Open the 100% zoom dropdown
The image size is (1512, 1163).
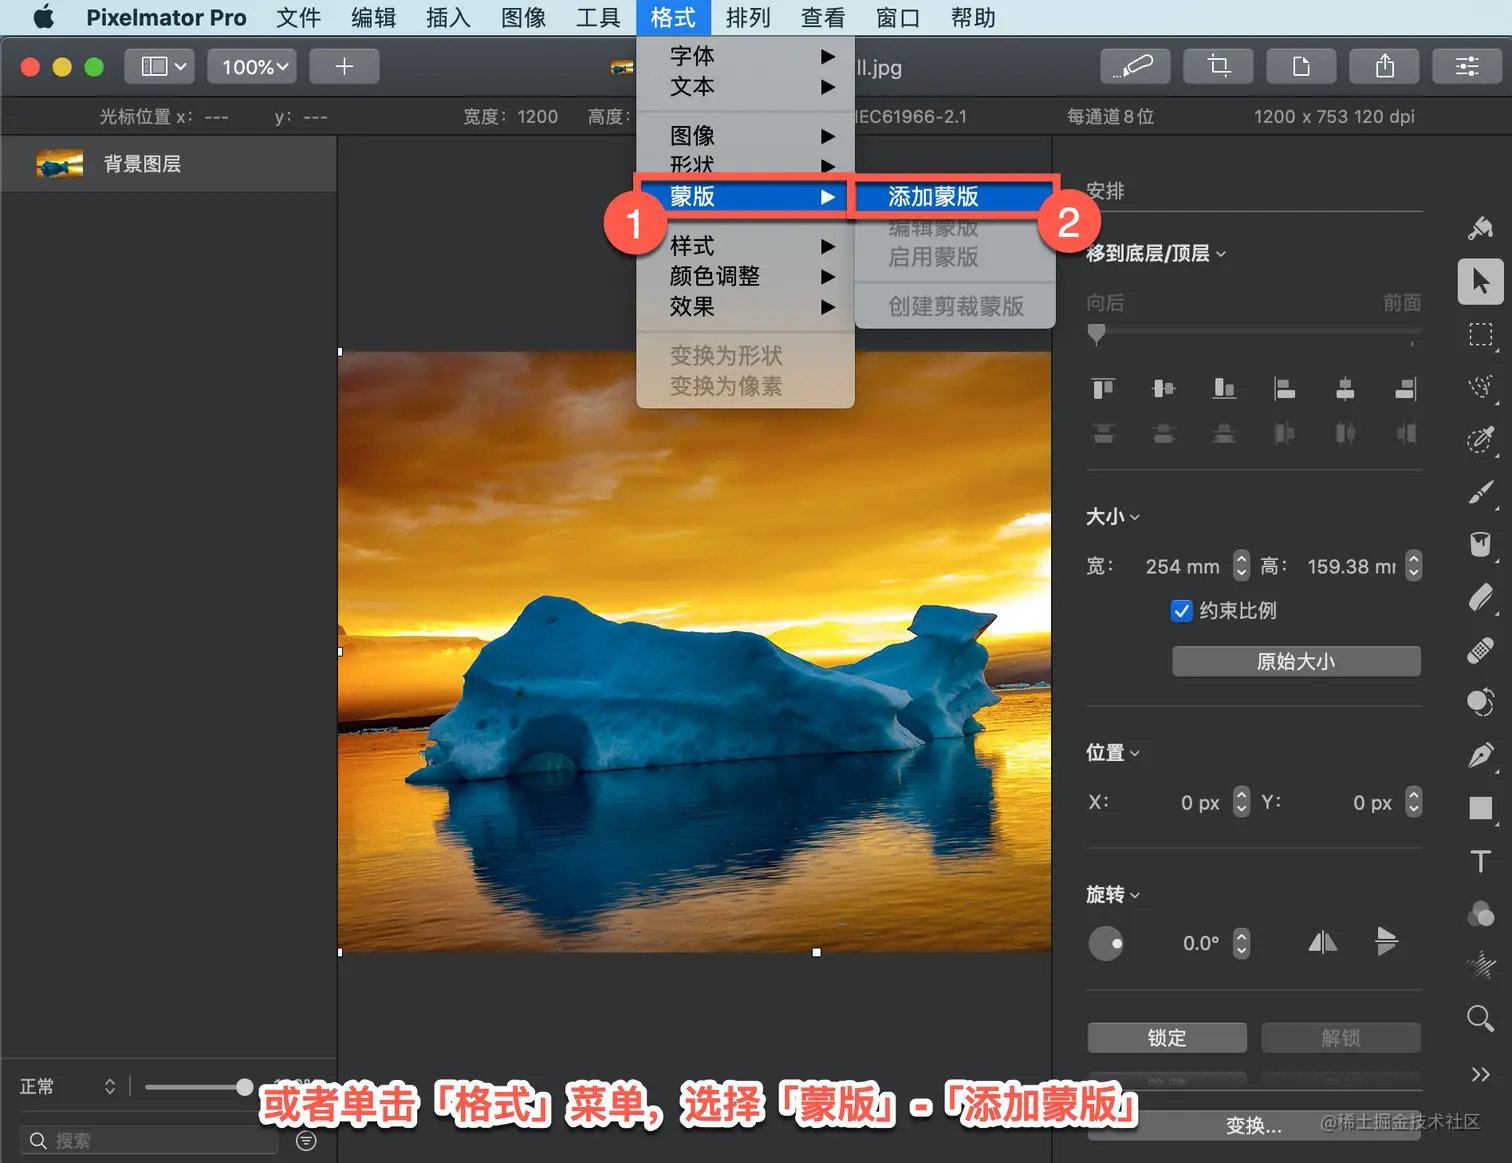tap(252, 66)
